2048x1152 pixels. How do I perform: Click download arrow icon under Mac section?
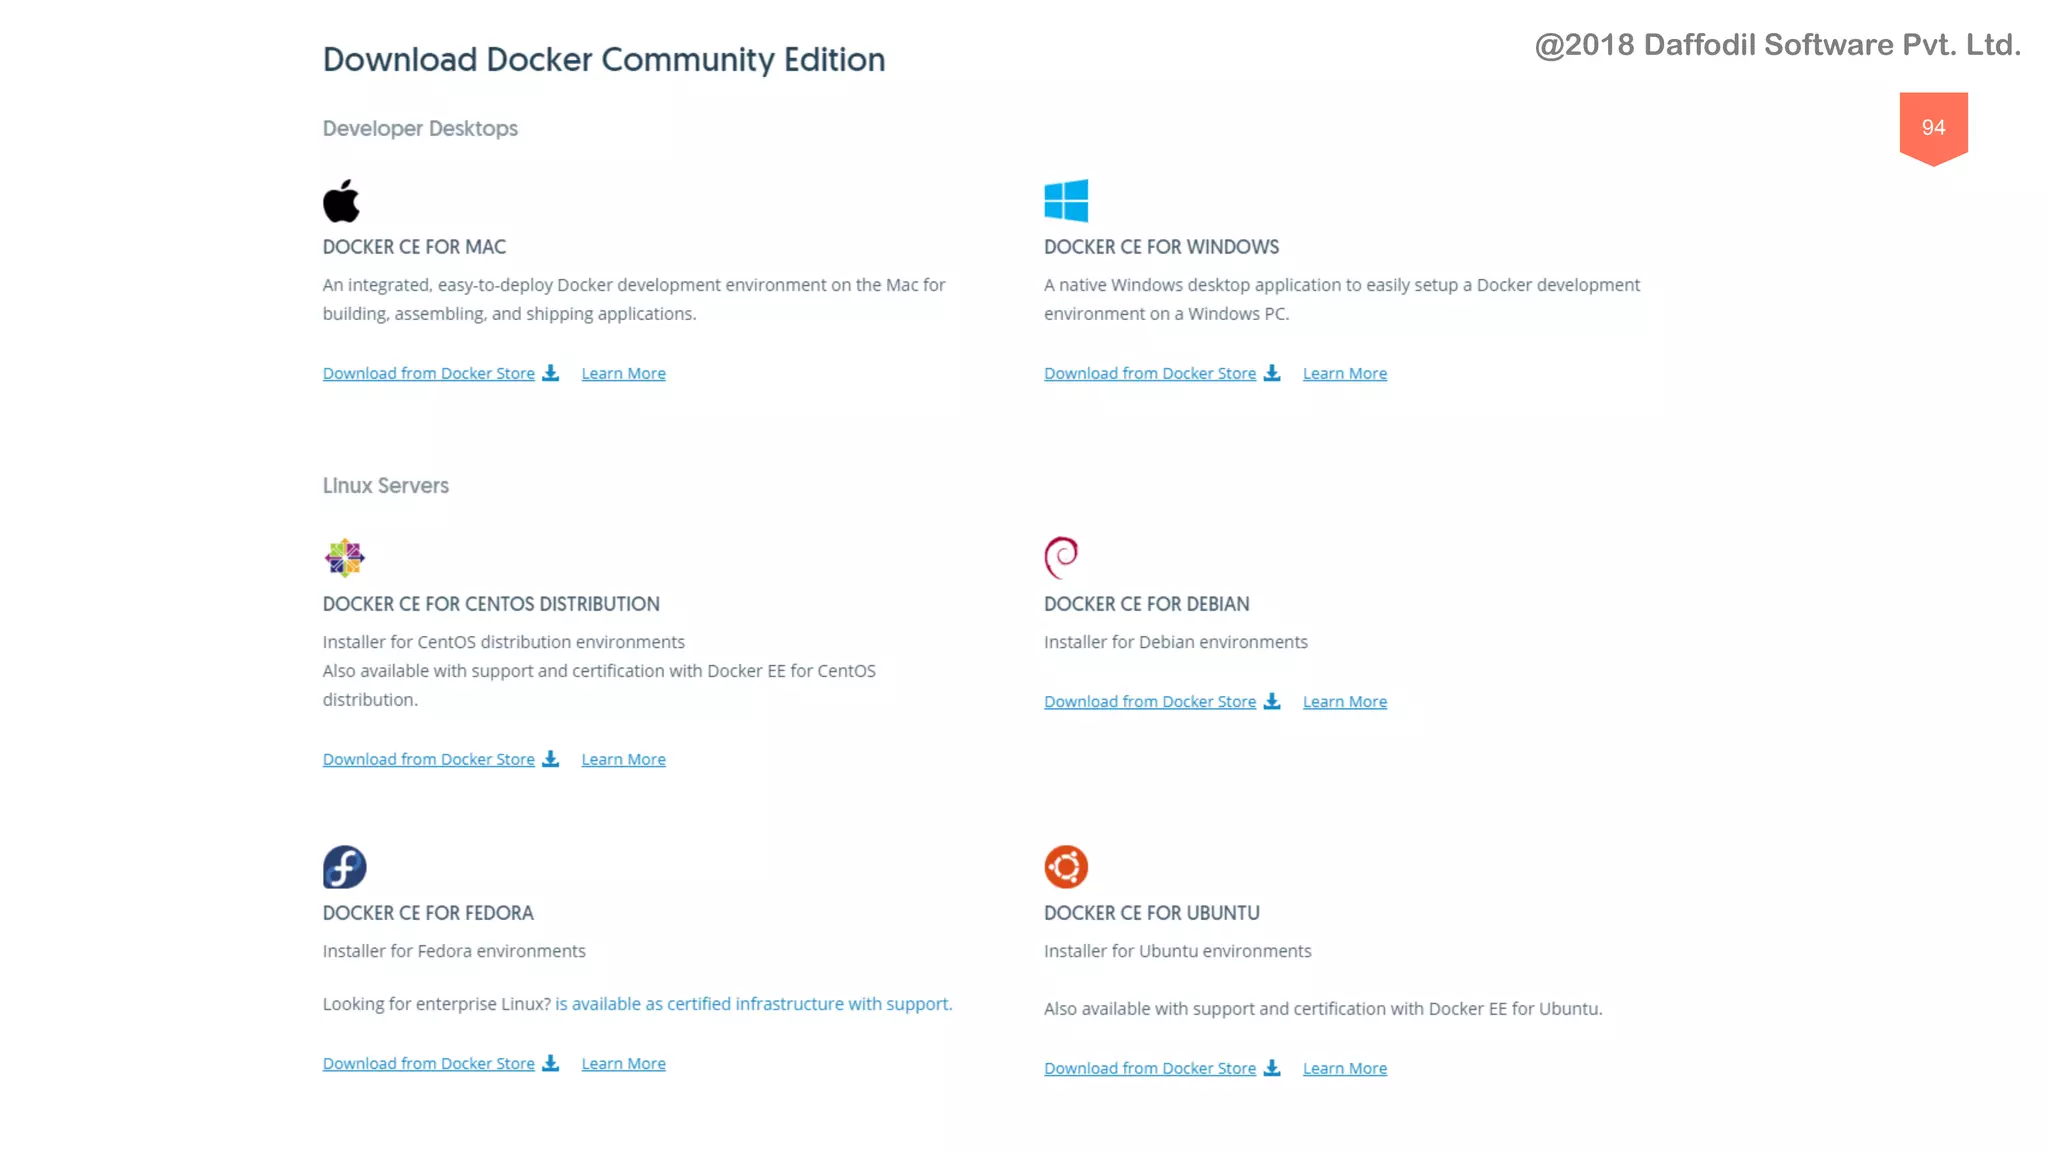(550, 373)
